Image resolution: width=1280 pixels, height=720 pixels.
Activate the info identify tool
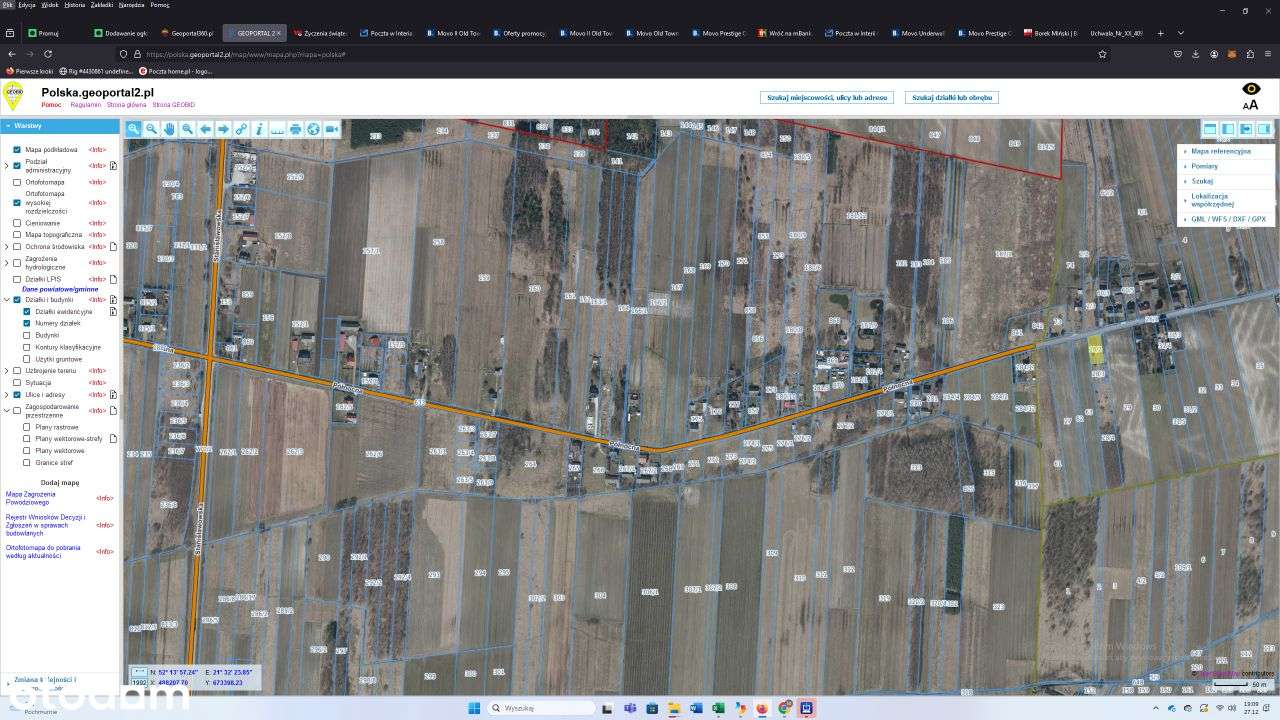click(259, 129)
